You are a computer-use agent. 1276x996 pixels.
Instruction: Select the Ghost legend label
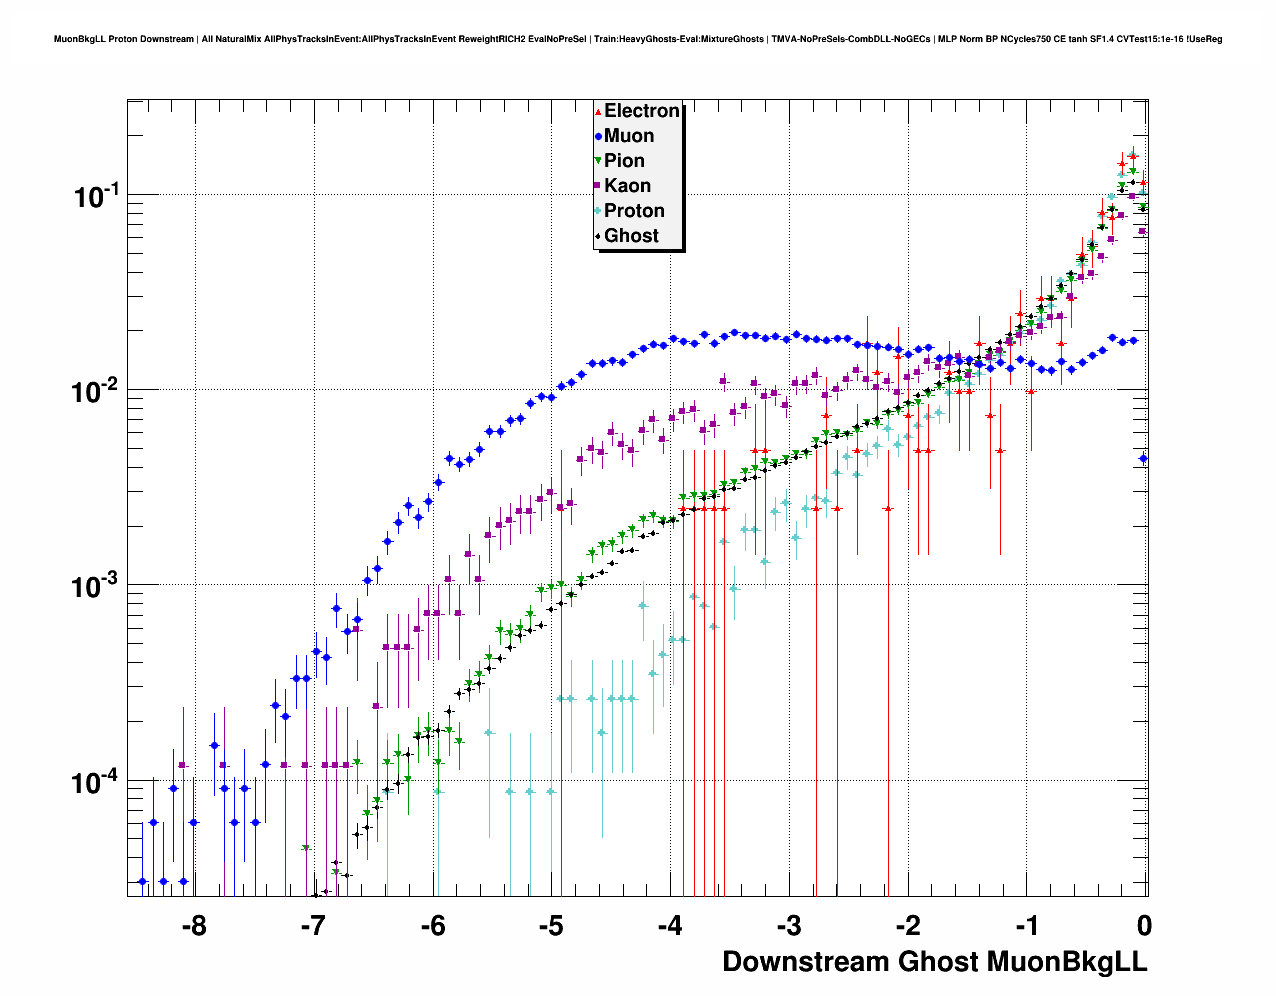pyautogui.click(x=631, y=236)
